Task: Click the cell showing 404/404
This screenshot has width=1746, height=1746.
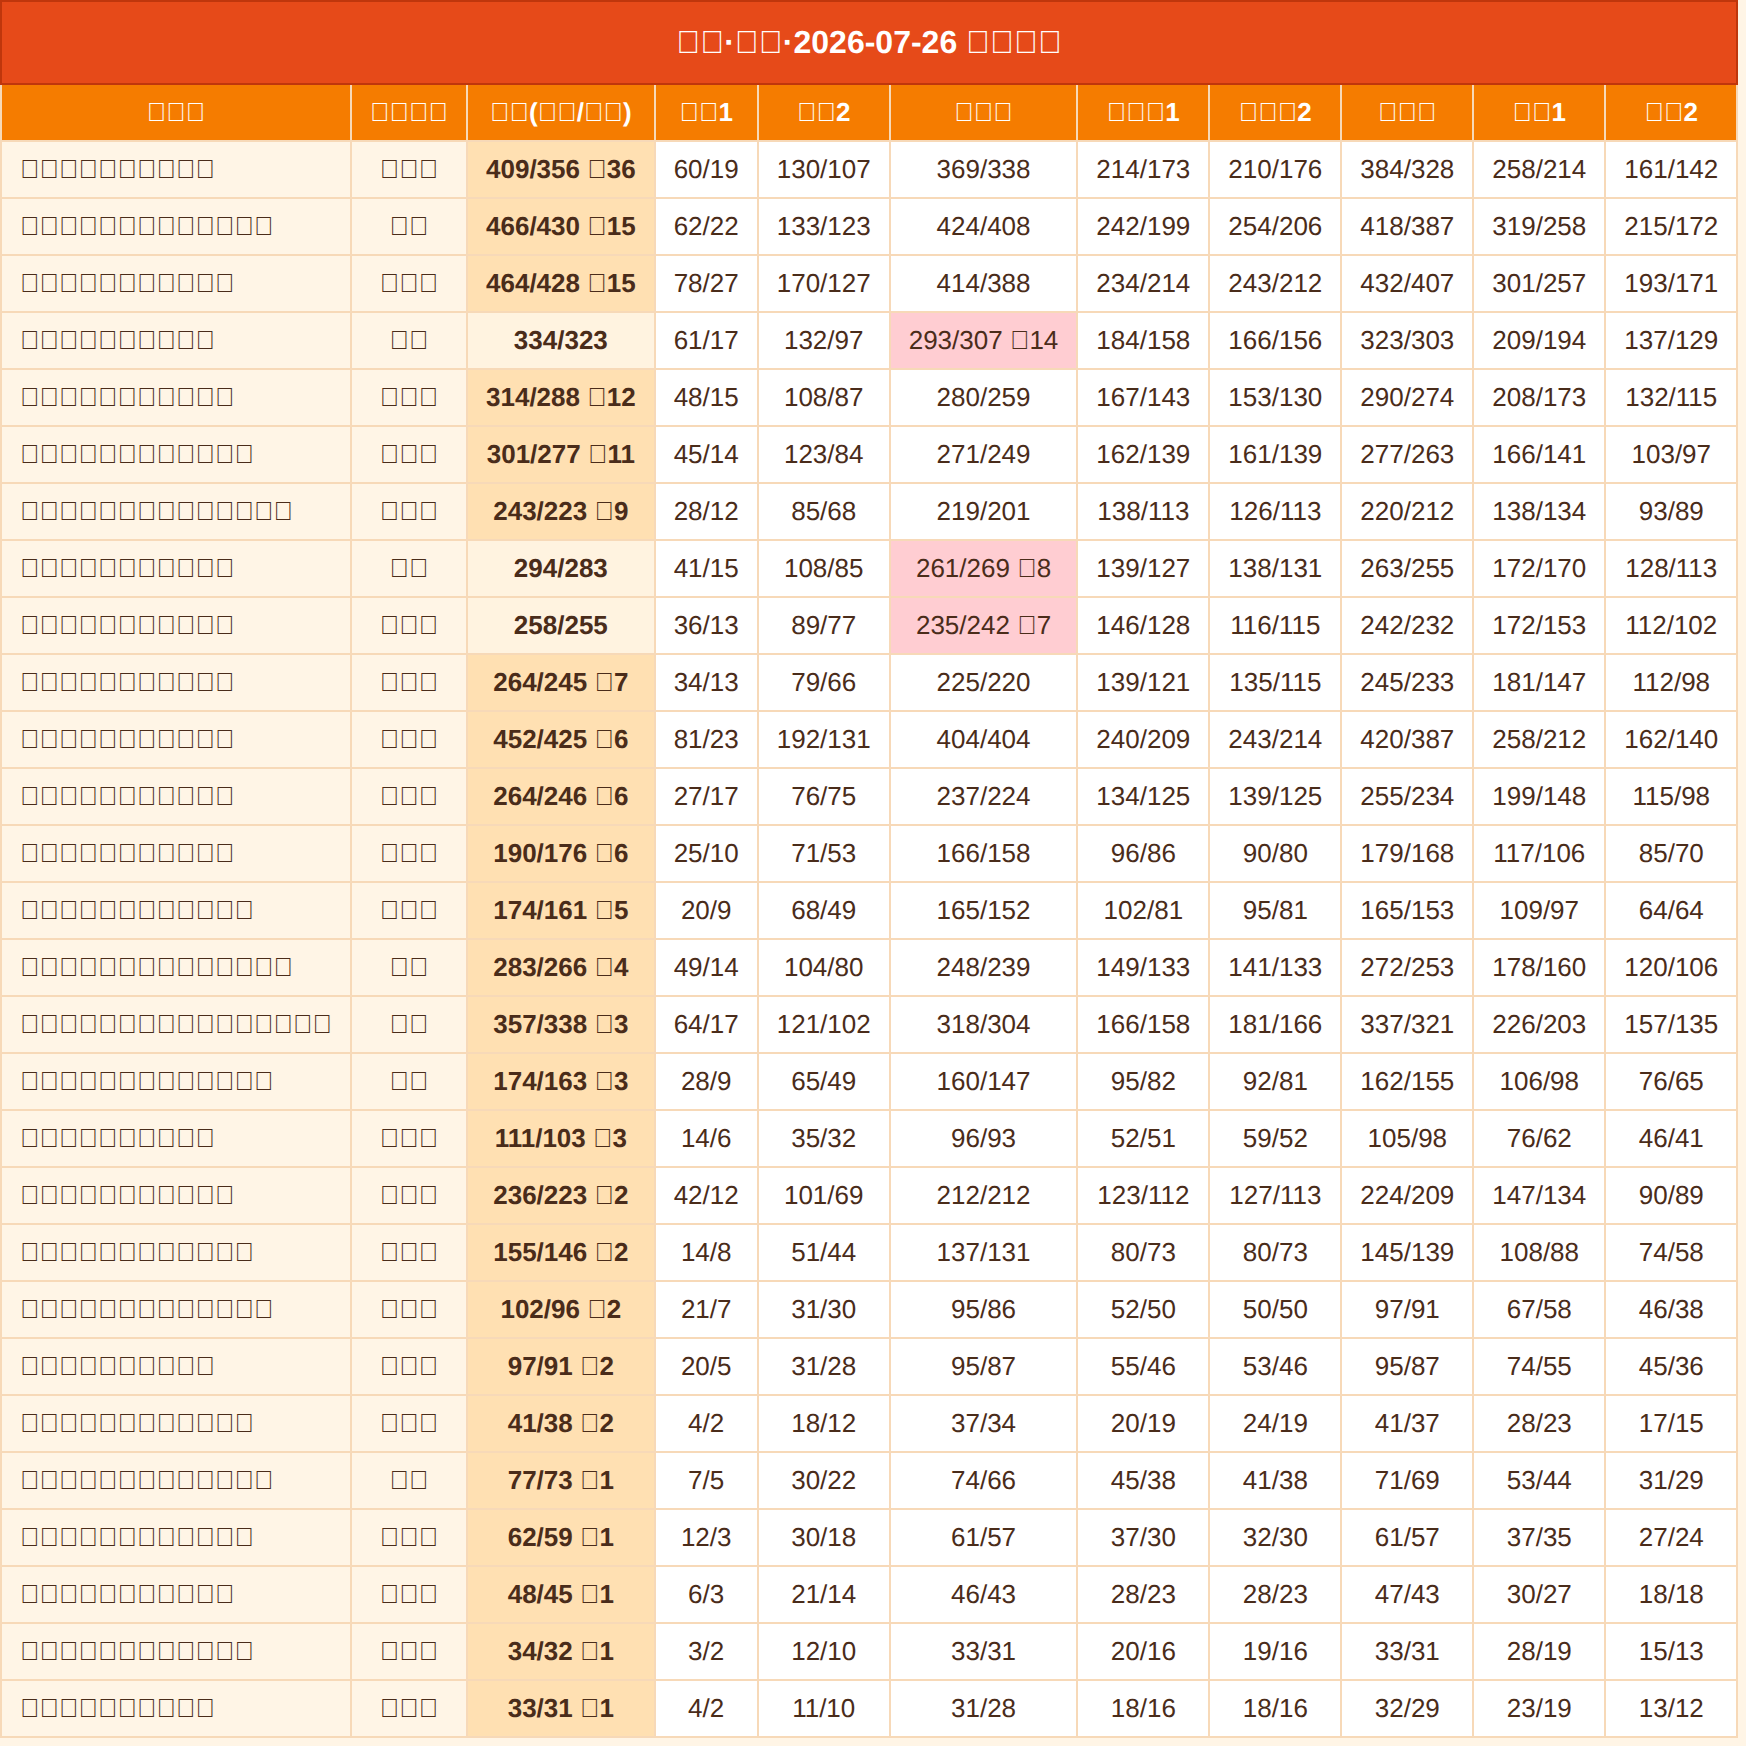Action: (x=983, y=739)
